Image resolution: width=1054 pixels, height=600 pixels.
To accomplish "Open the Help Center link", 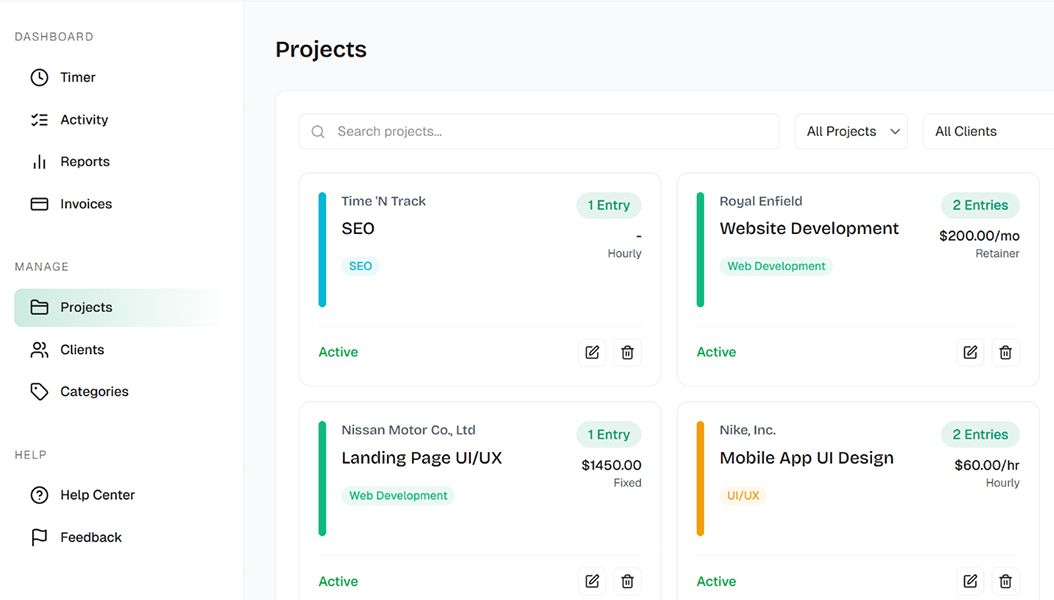I will [x=96, y=495].
